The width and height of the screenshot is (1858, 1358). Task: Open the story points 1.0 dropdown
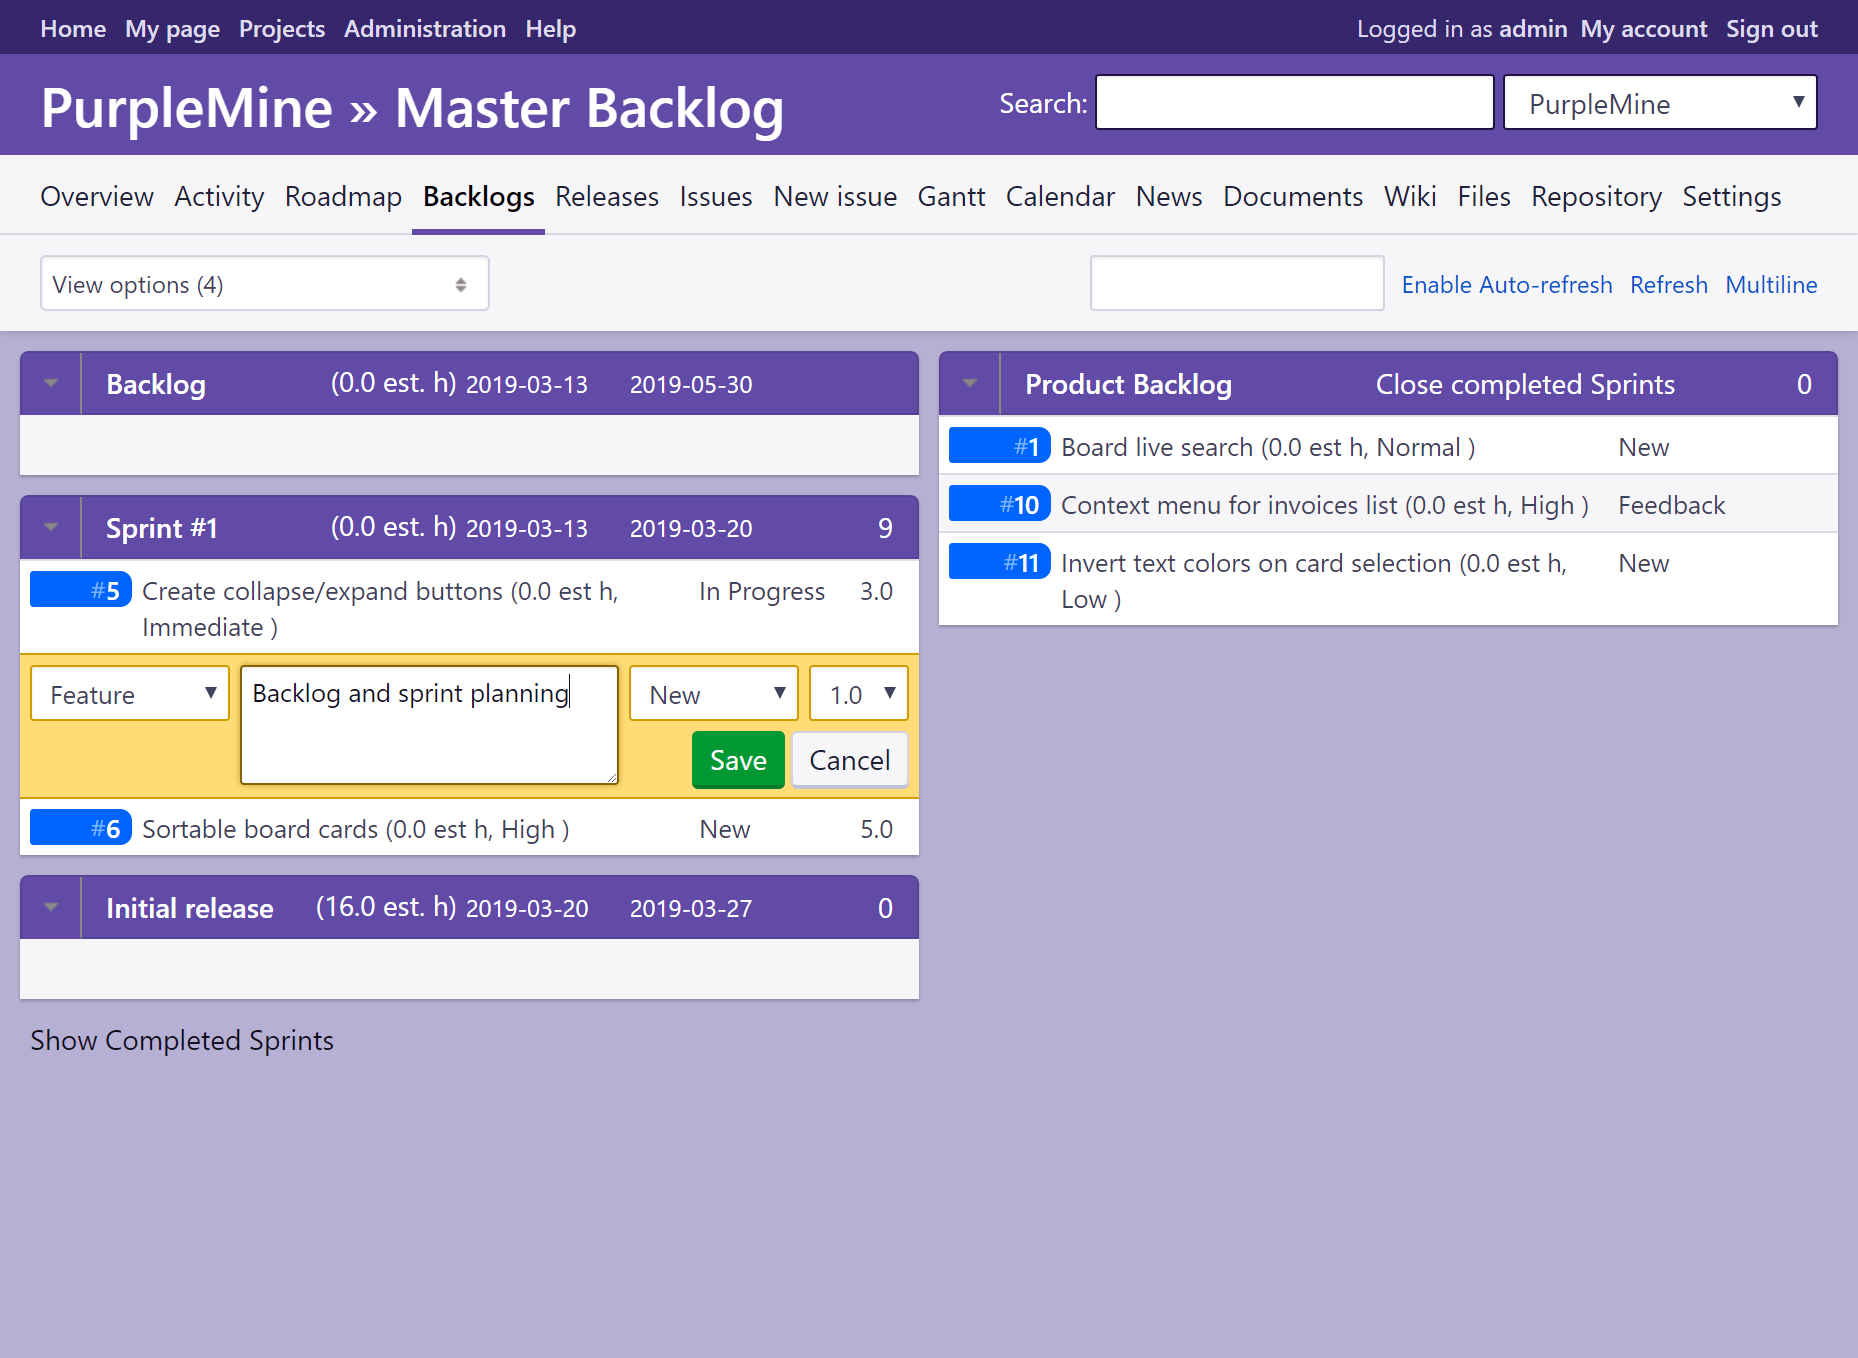pos(858,694)
